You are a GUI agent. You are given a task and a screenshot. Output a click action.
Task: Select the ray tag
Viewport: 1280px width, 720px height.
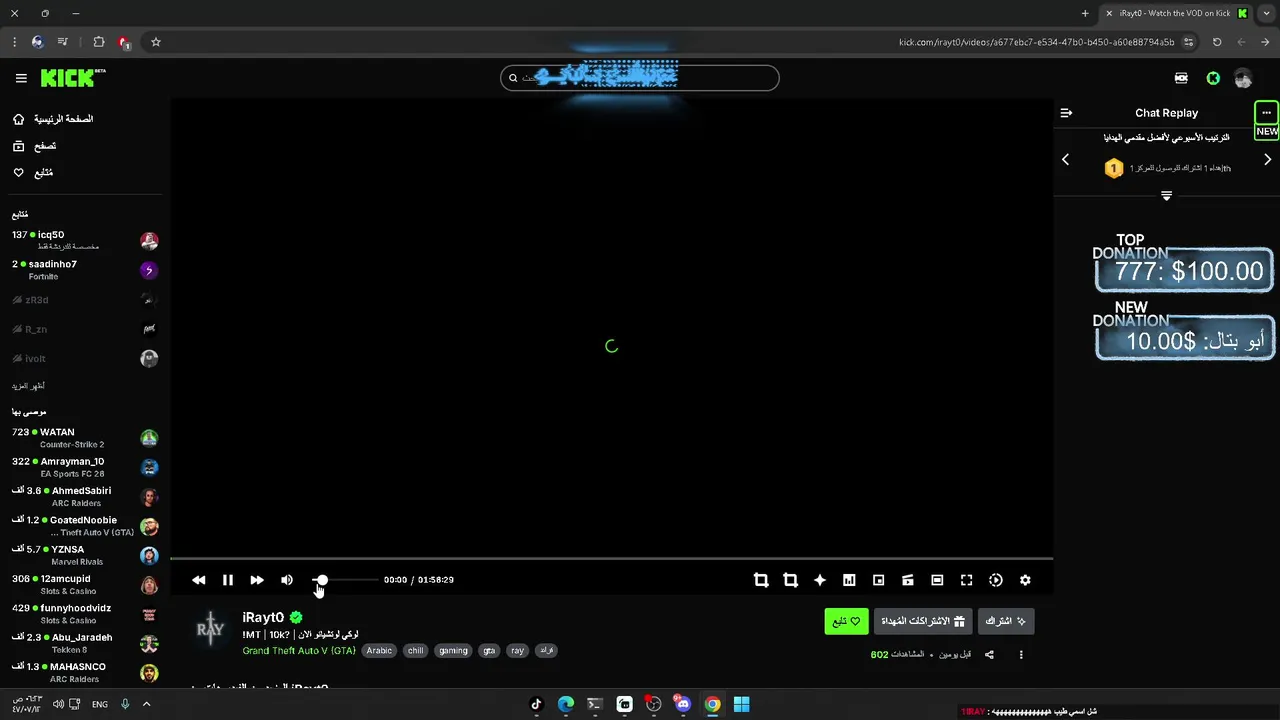coord(517,650)
